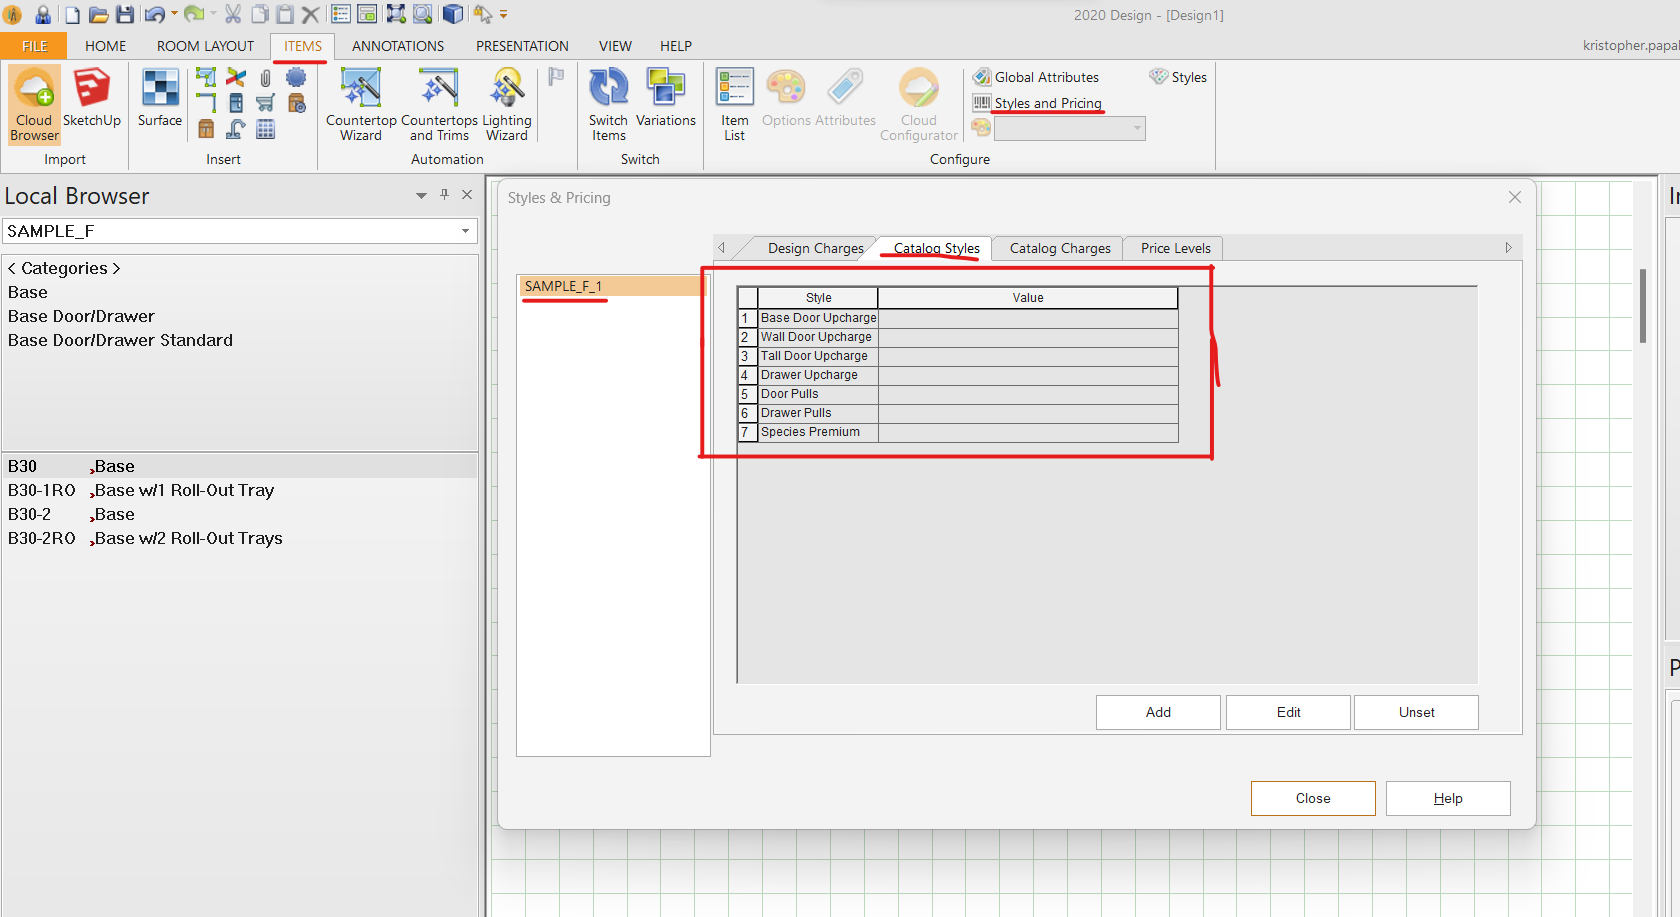Open the ROOM LAYOUT ribbon tab
The image size is (1680, 917).
pyautogui.click(x=205, y=46)
